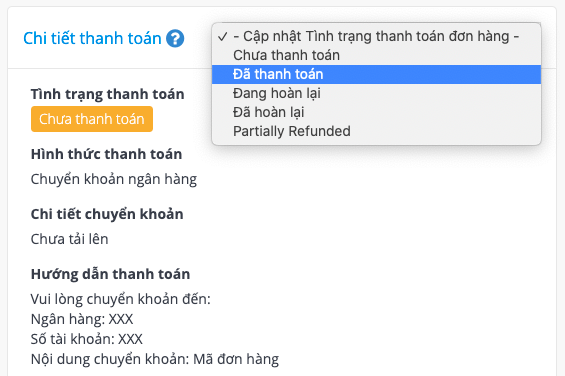Click the checkmark beside the selected dropdown entry
This screenshot has height=376, width=565.
coord(223,36)
